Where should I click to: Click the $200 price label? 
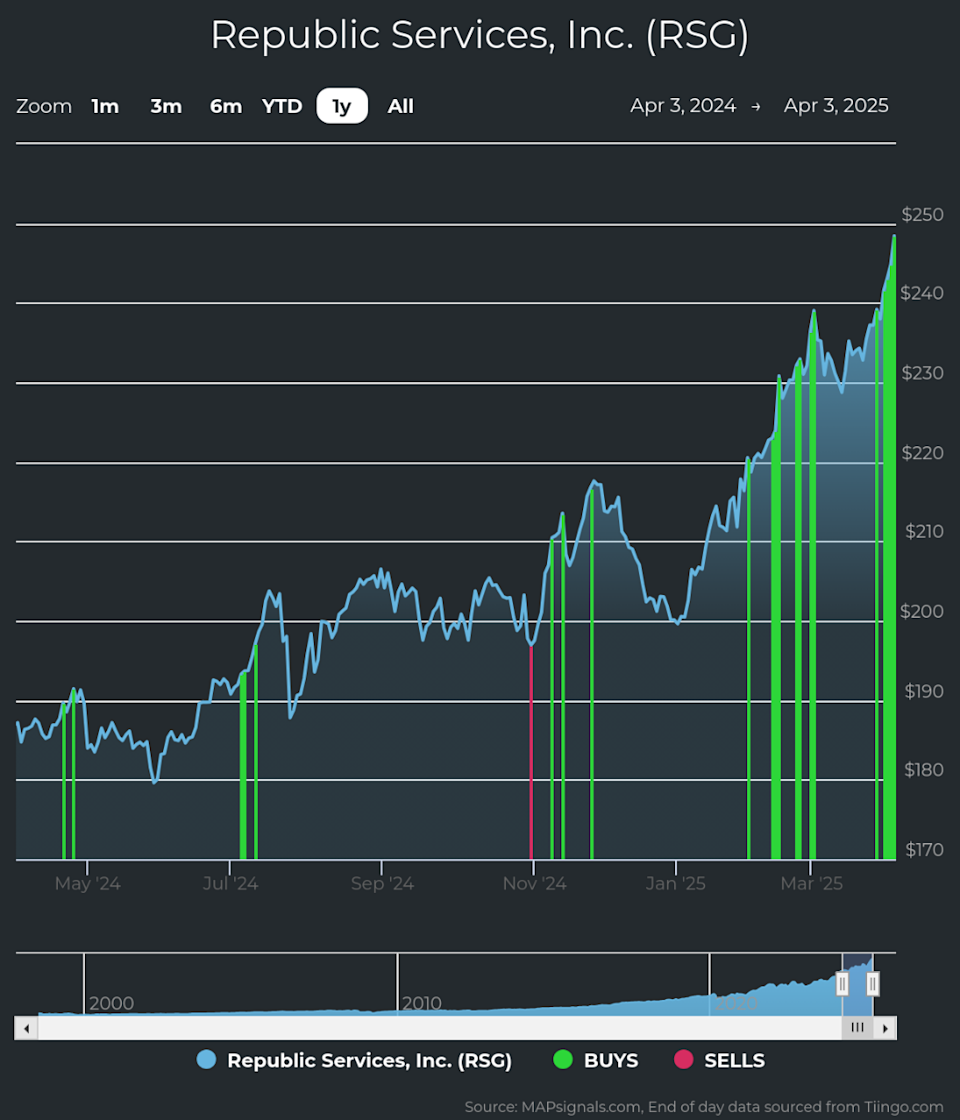[921, 611]
